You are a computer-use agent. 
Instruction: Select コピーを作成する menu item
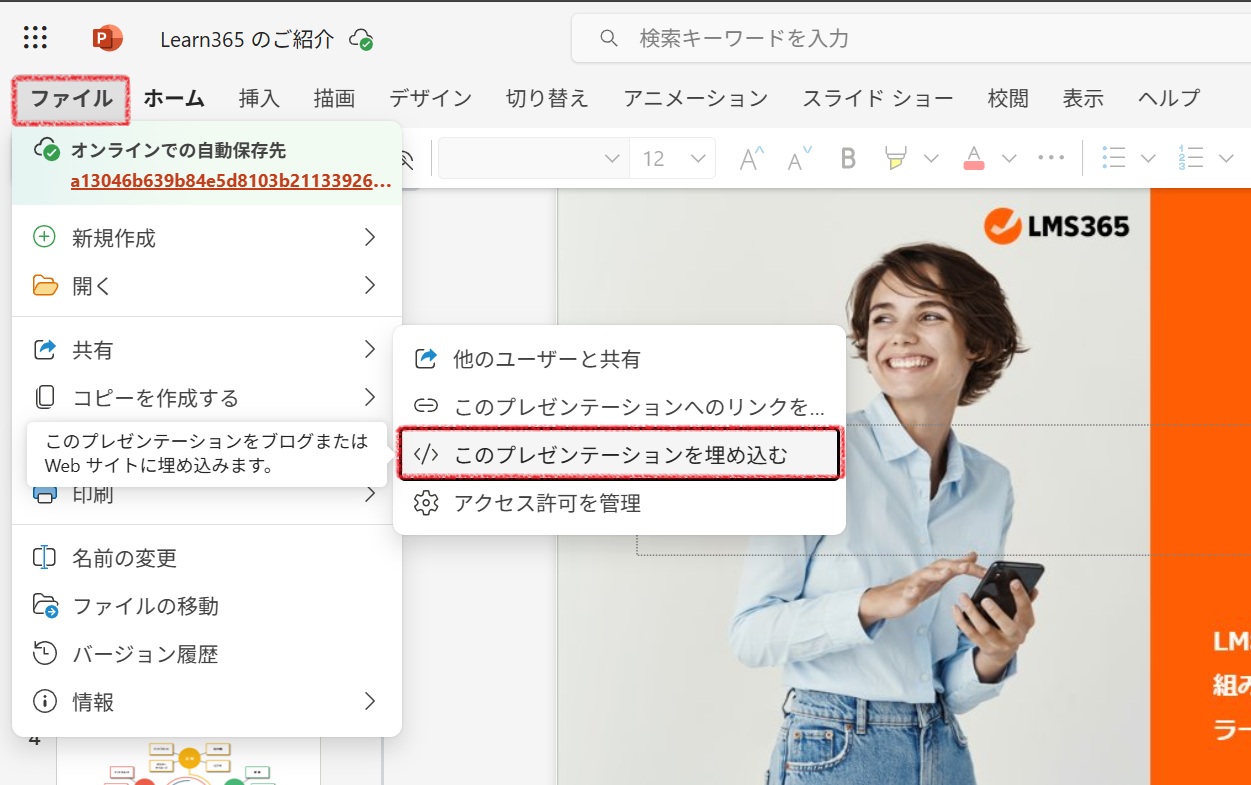207,398
